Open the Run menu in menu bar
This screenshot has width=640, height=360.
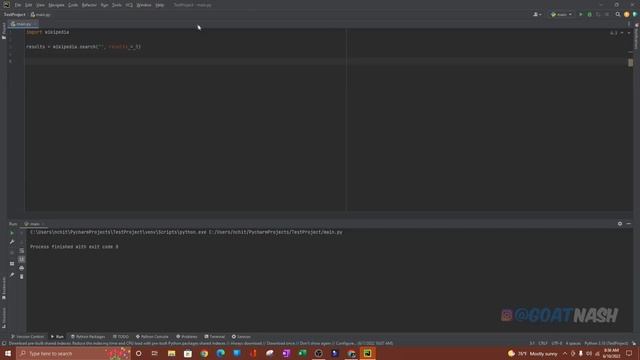point(104,5)
